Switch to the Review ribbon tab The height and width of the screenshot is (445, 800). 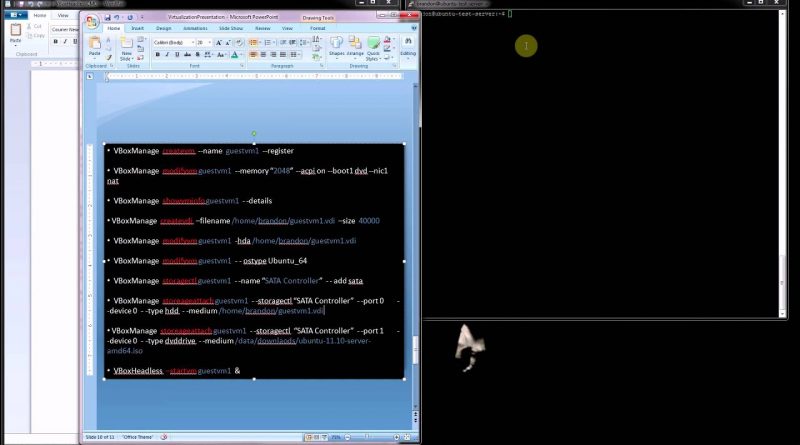262,29
